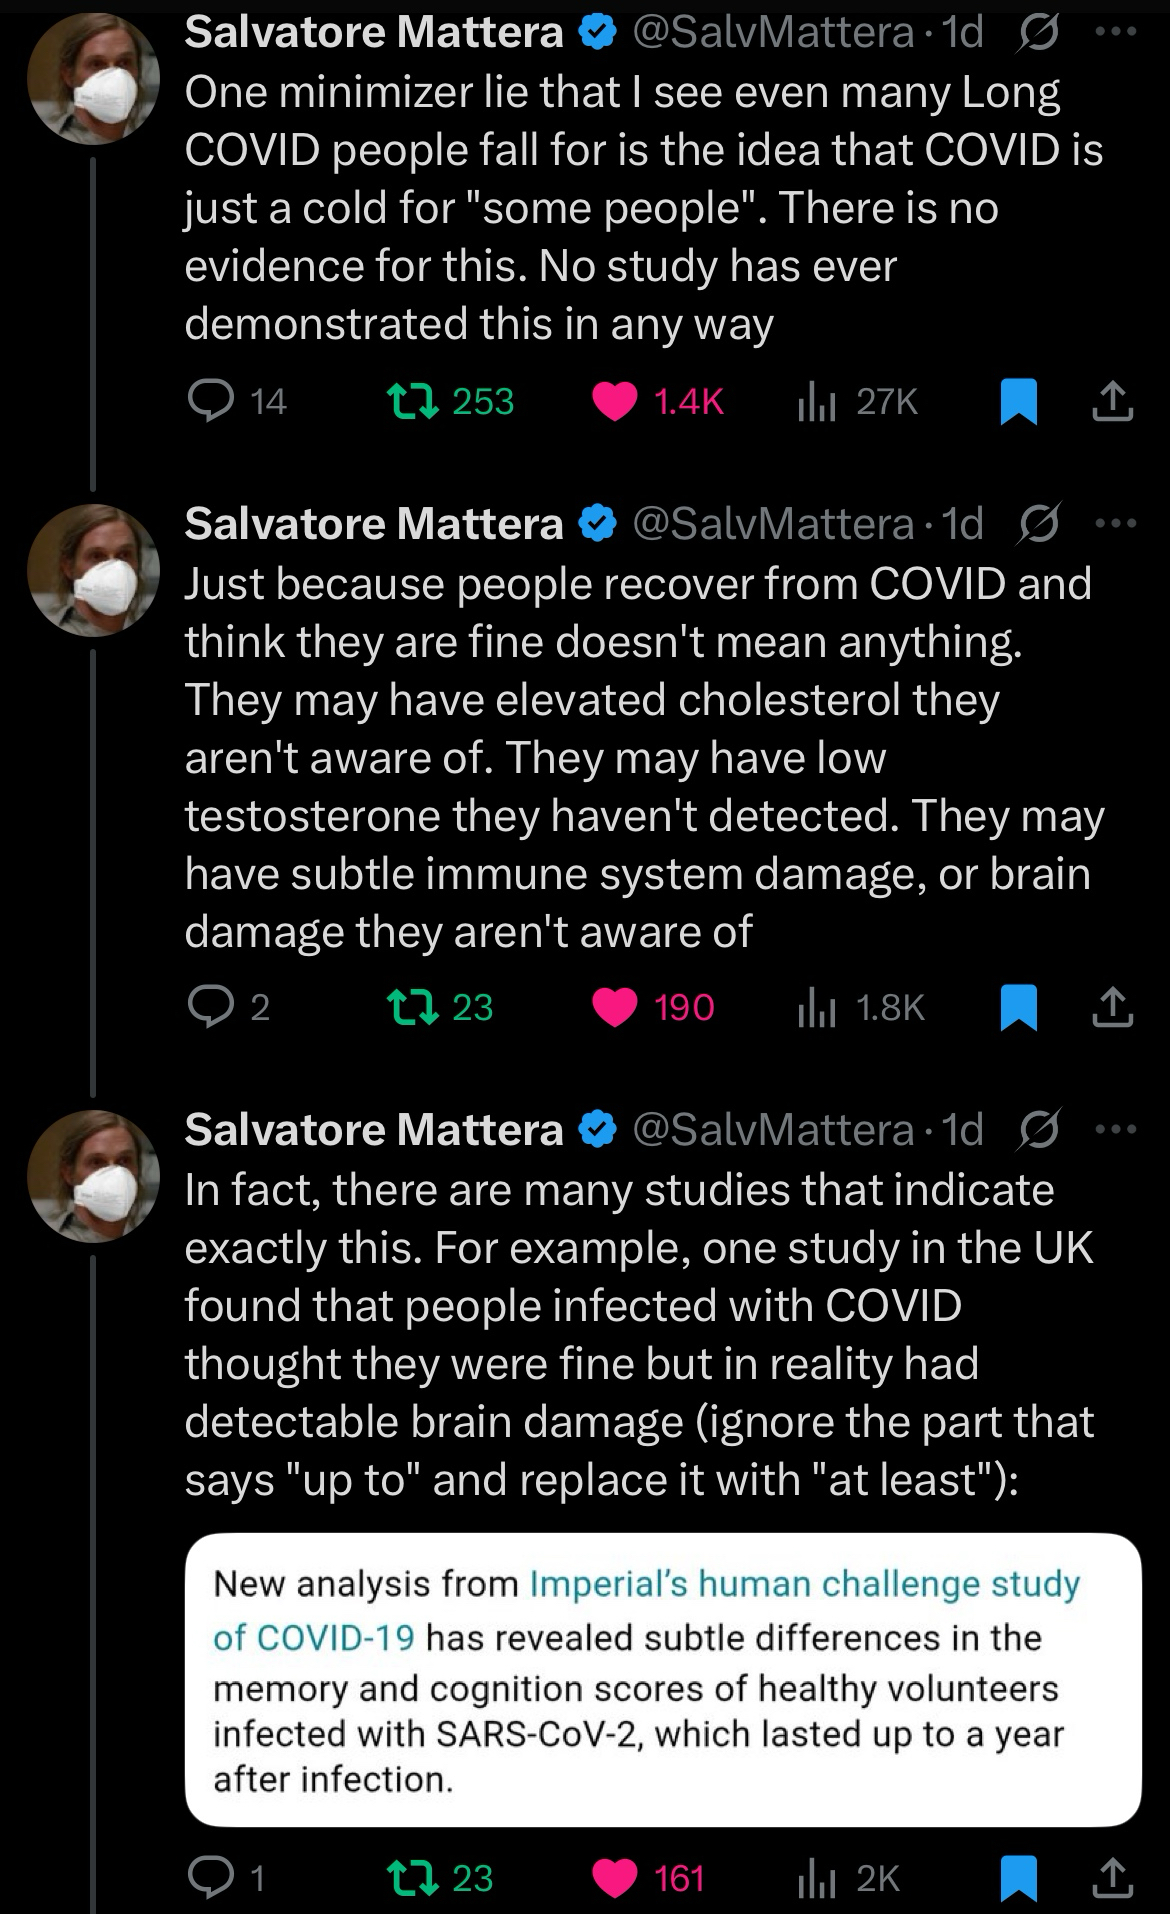Screen dimensions: 1170x1914
Task: Click the Salvatore Mattera name on second tweet
Action: [x=374, y=523]
